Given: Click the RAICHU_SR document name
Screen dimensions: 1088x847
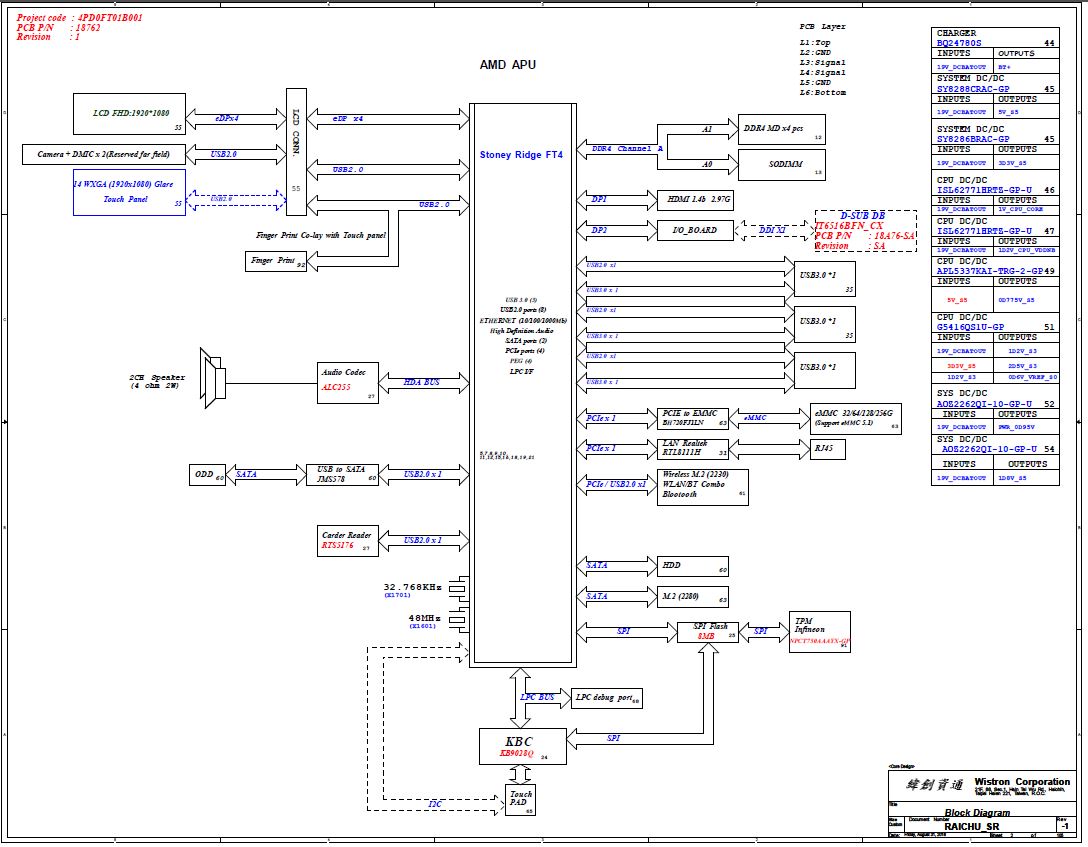Looking at the screenshot, I should [971, 826].
